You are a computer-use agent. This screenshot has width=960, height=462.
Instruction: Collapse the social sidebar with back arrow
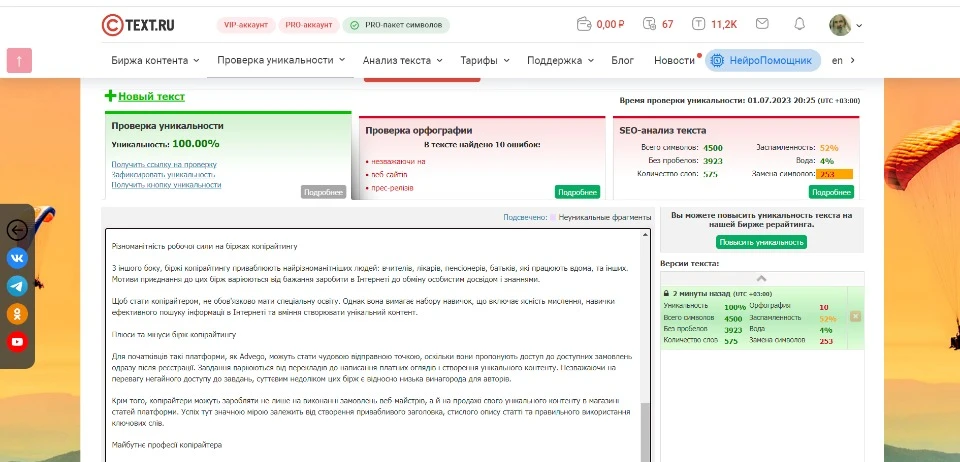[x=17, y=230]
